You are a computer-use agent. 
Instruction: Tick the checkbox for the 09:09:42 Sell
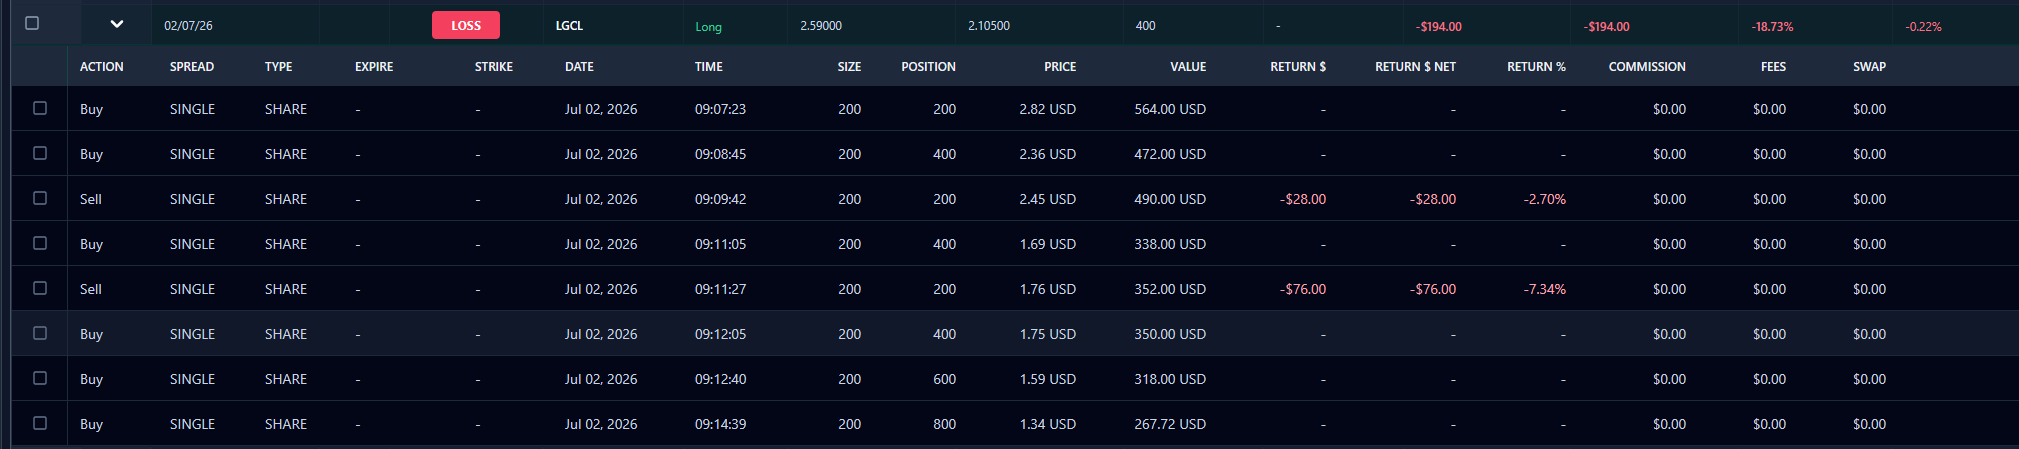40,198
